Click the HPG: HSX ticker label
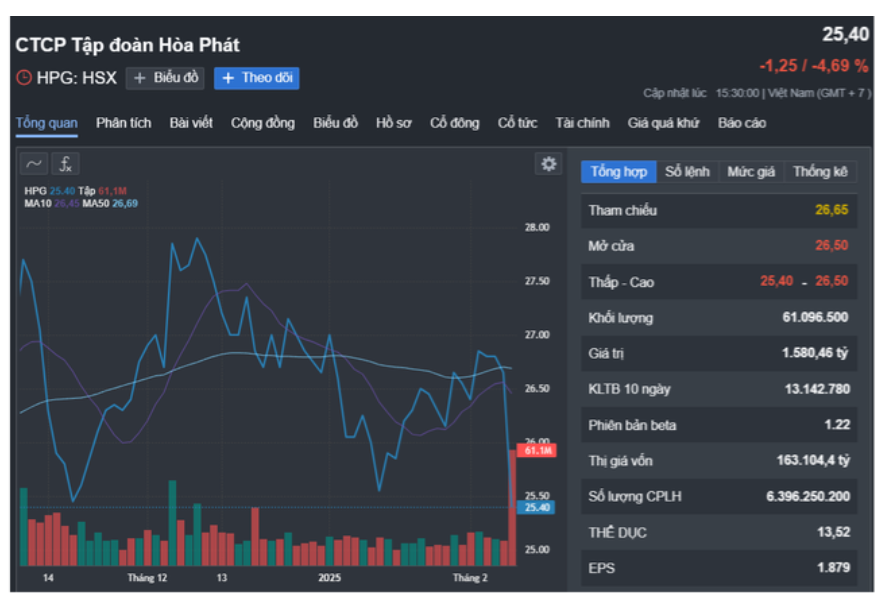Screen dimensions: 881x597 (x=76, y=78)
